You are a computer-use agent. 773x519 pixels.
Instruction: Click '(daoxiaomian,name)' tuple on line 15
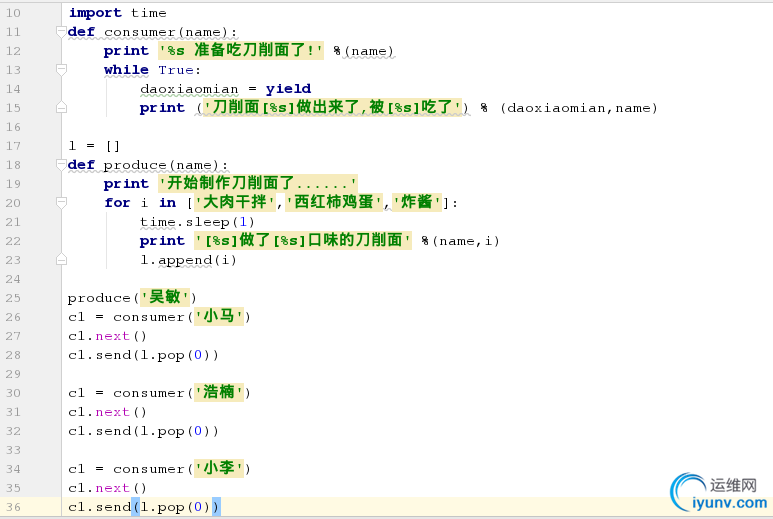(579, 108)
